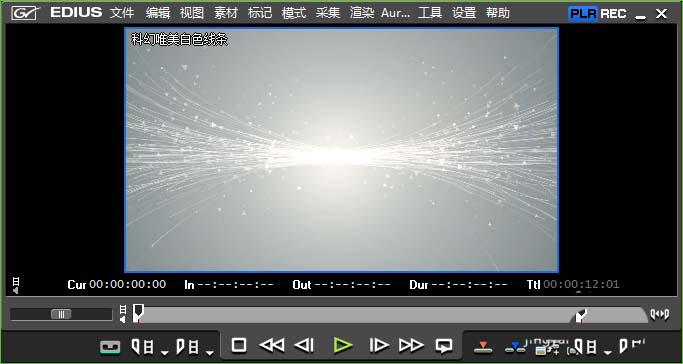Click Insert to Timeline (orange arrow) icon
This screenshot has width=683, height=364.
click(x=483, y=347)
